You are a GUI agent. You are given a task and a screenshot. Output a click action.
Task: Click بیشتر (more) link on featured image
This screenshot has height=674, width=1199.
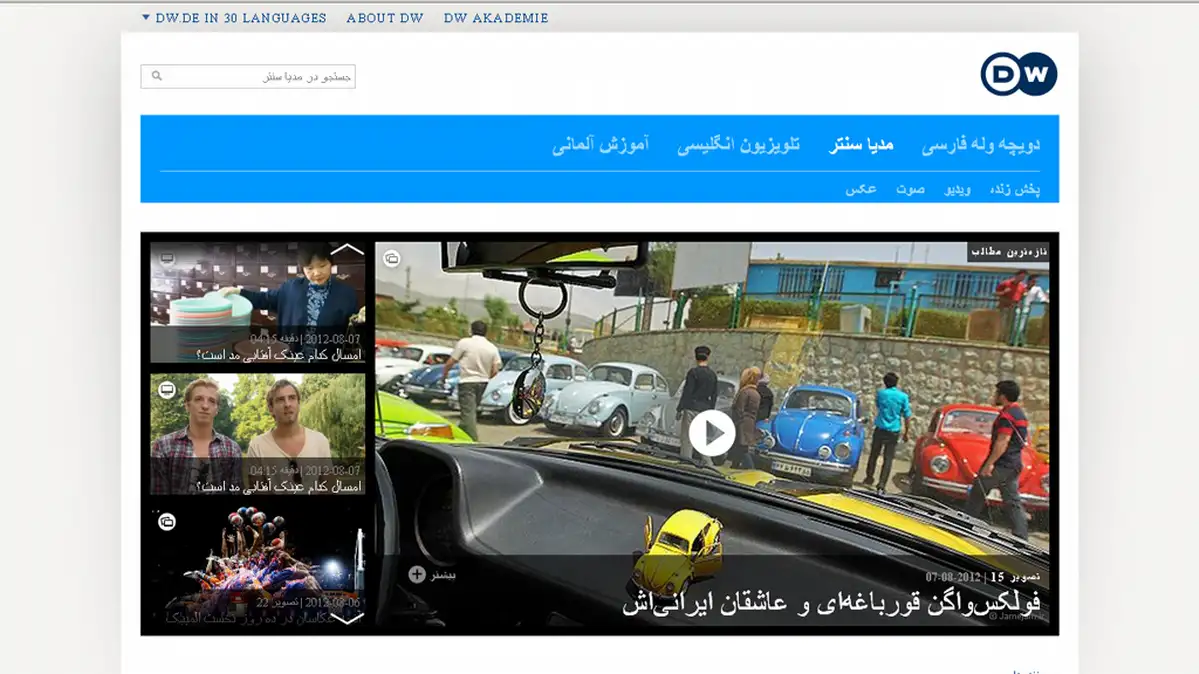pyautogui.click(x=443, y=575)
